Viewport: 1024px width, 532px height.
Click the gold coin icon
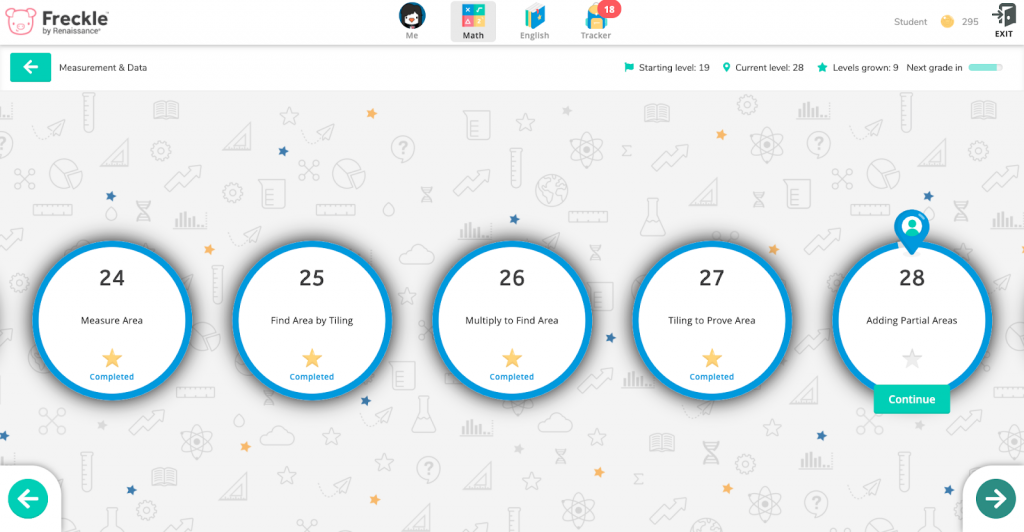pos(947,22)
